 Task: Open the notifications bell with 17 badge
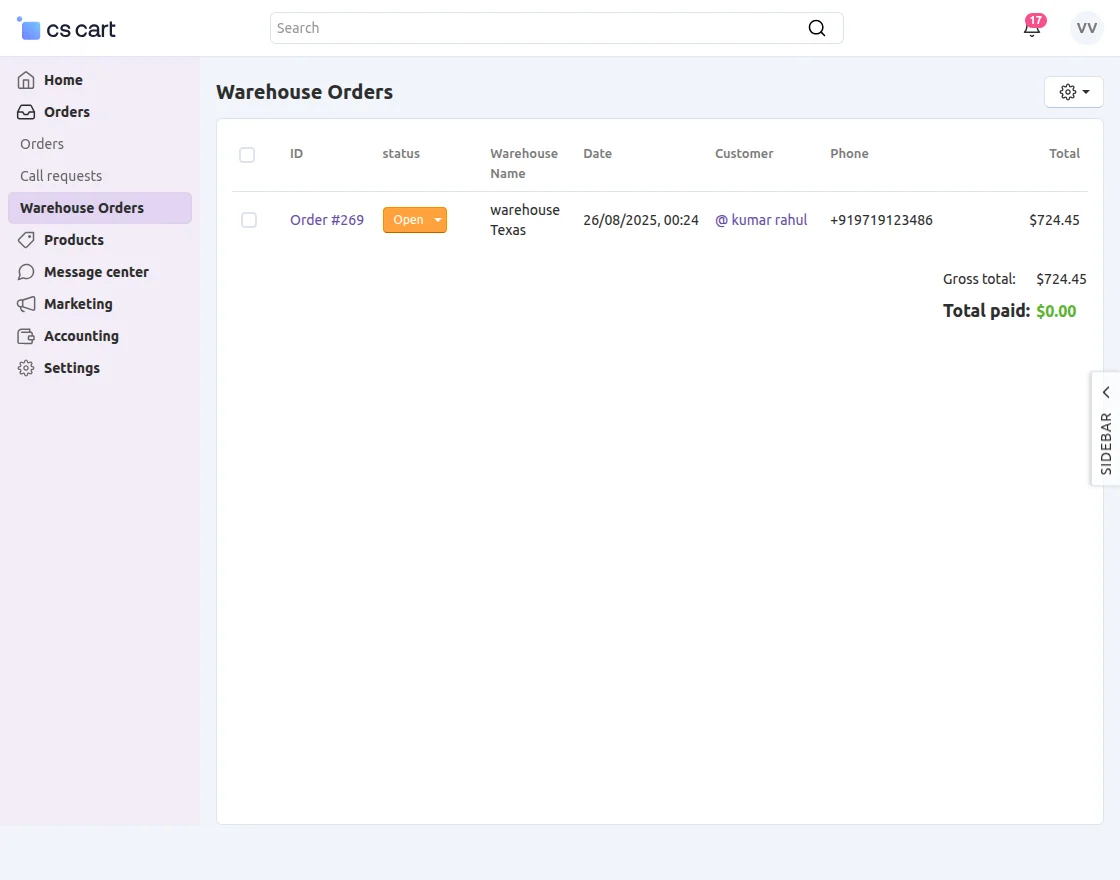click(1032, 28)
